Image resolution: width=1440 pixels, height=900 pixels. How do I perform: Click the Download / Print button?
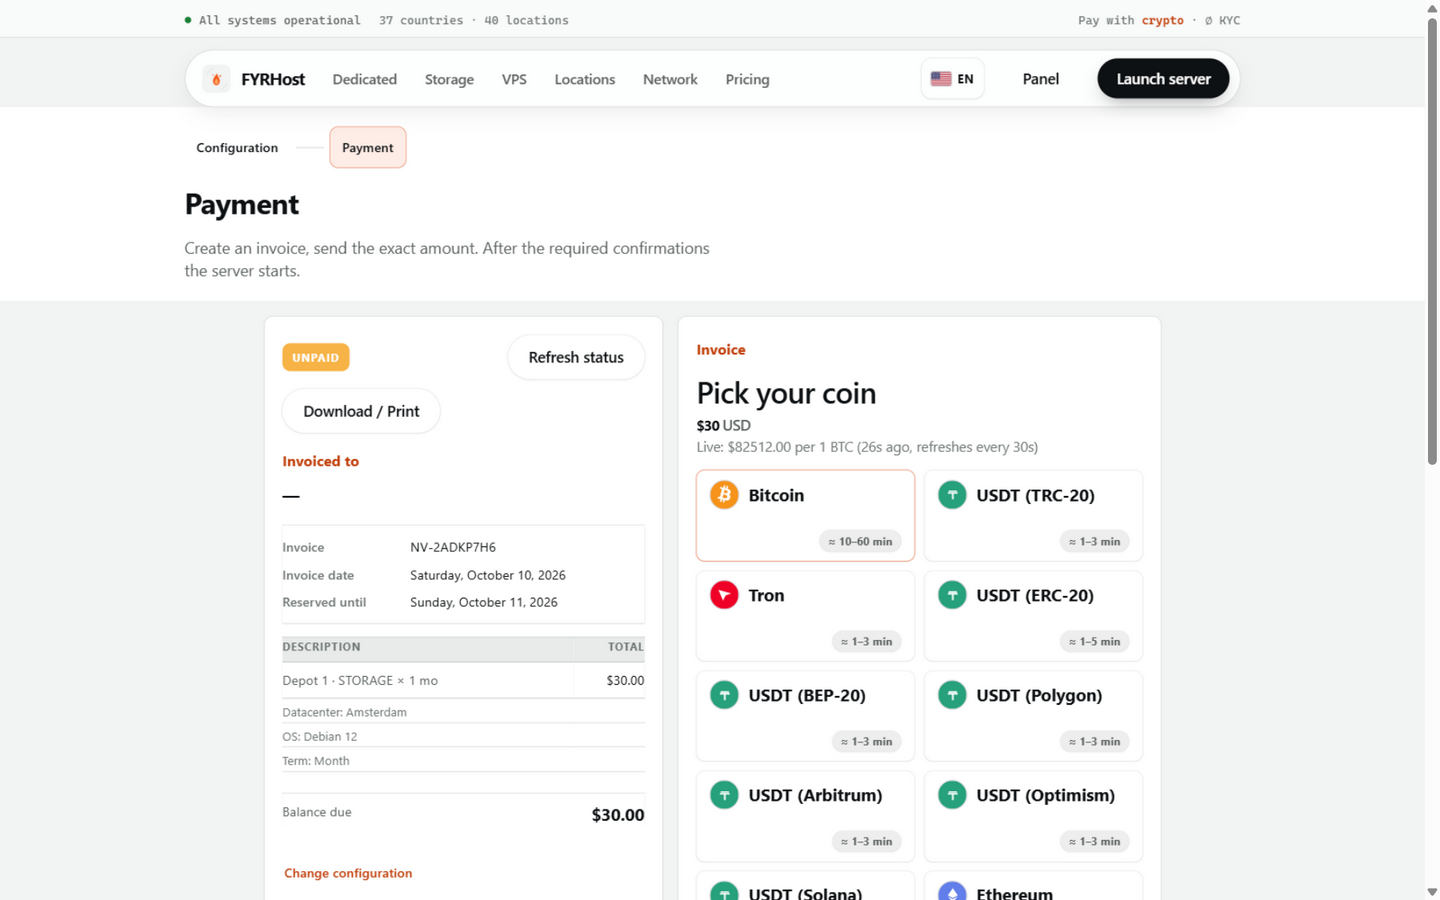(x=361, y=411)
